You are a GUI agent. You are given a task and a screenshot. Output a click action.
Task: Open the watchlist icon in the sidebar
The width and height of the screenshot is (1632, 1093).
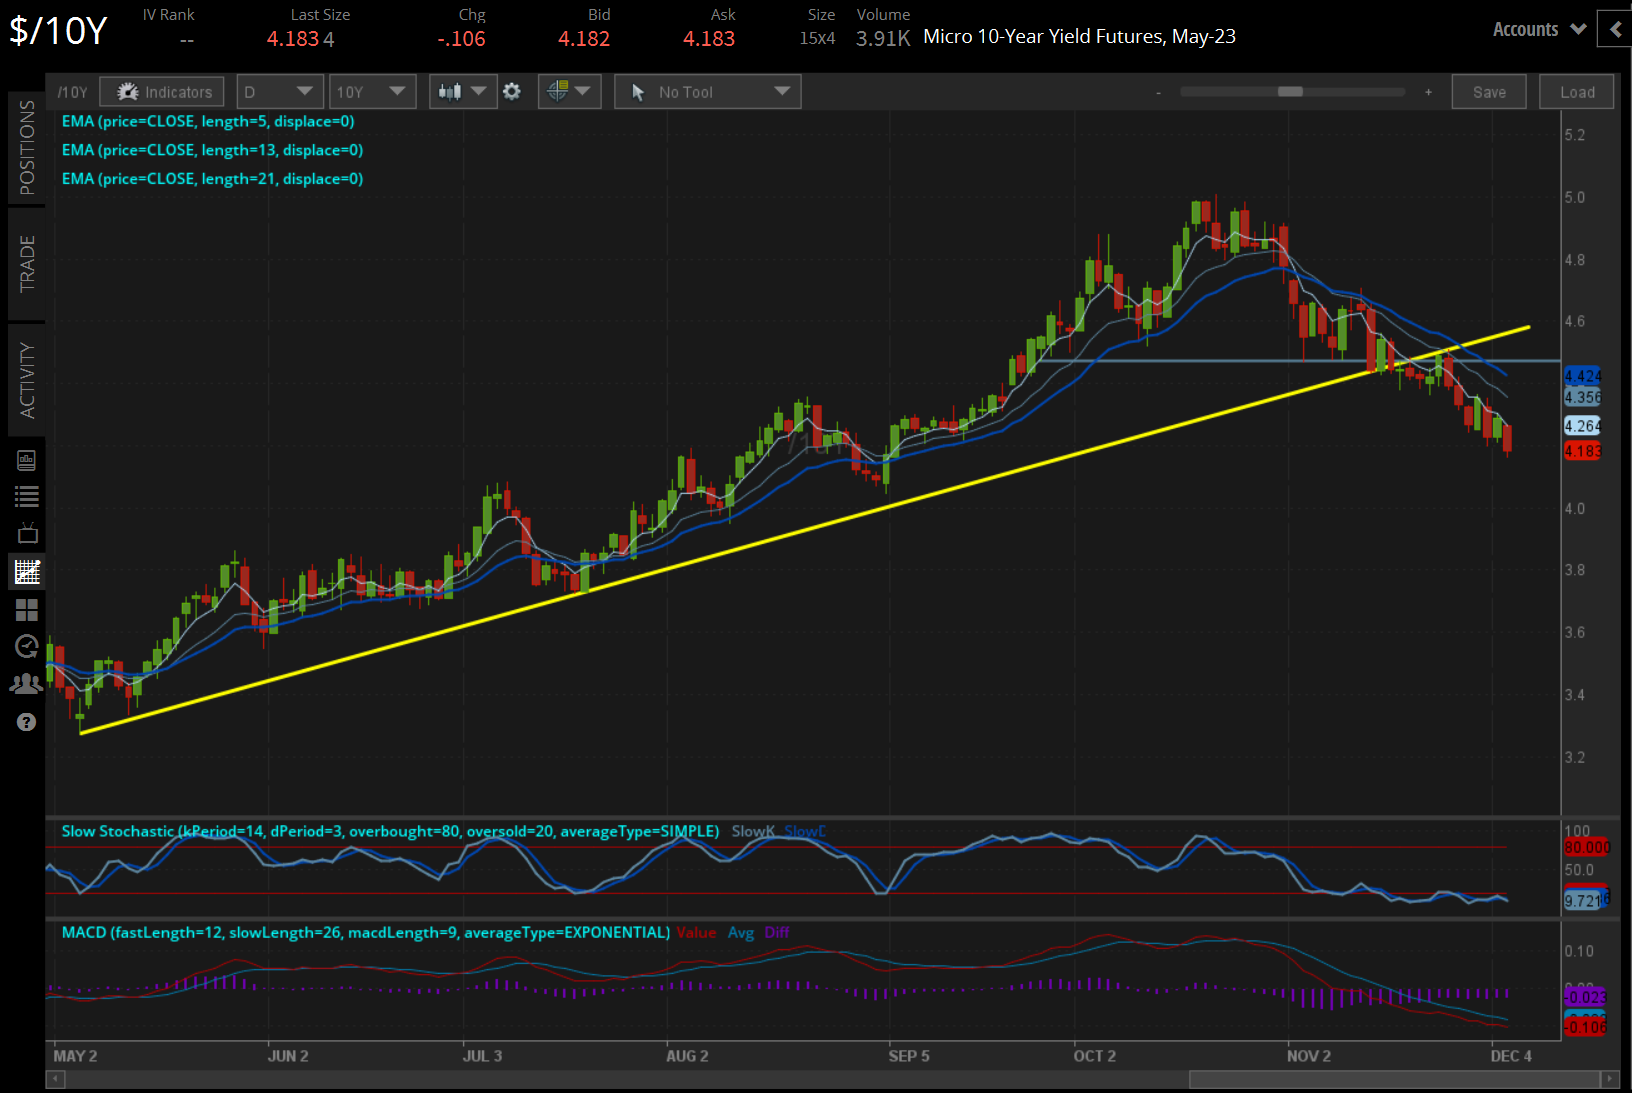coord(27,495)
